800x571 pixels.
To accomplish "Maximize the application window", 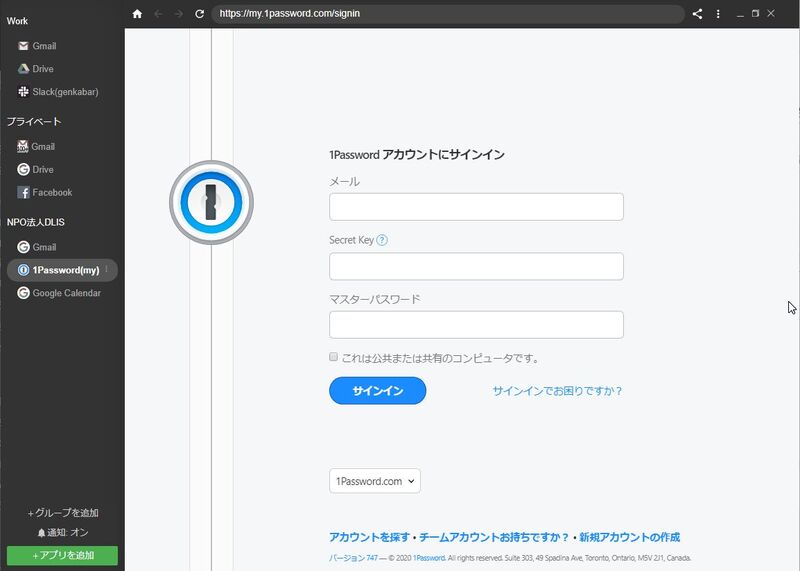I will click(x=755, y=14).
